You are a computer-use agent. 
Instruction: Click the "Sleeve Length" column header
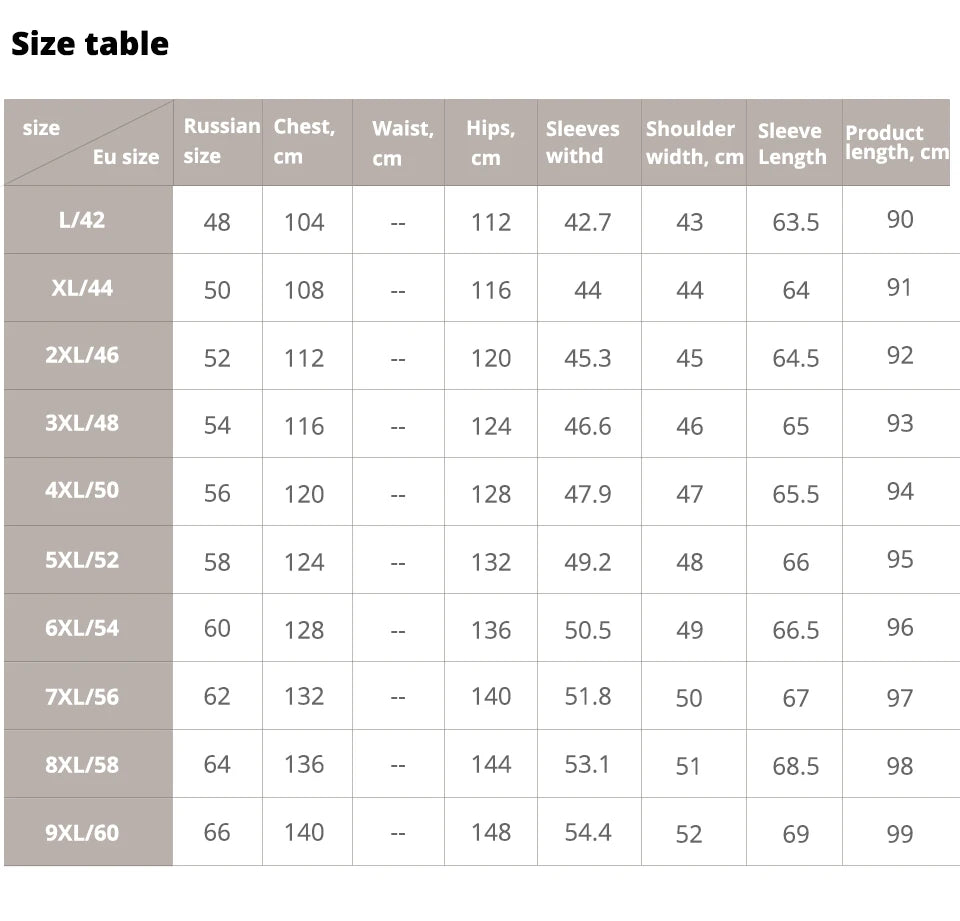792,143
